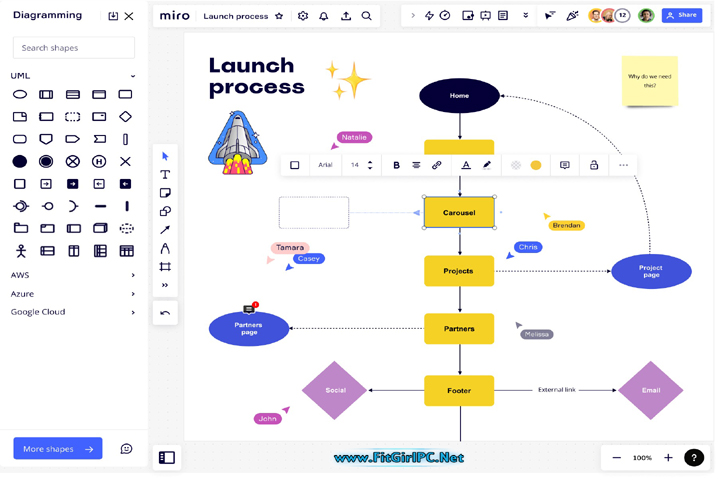Click the Share button
This screenshot has height=480, width=720.
coord(682,16)
